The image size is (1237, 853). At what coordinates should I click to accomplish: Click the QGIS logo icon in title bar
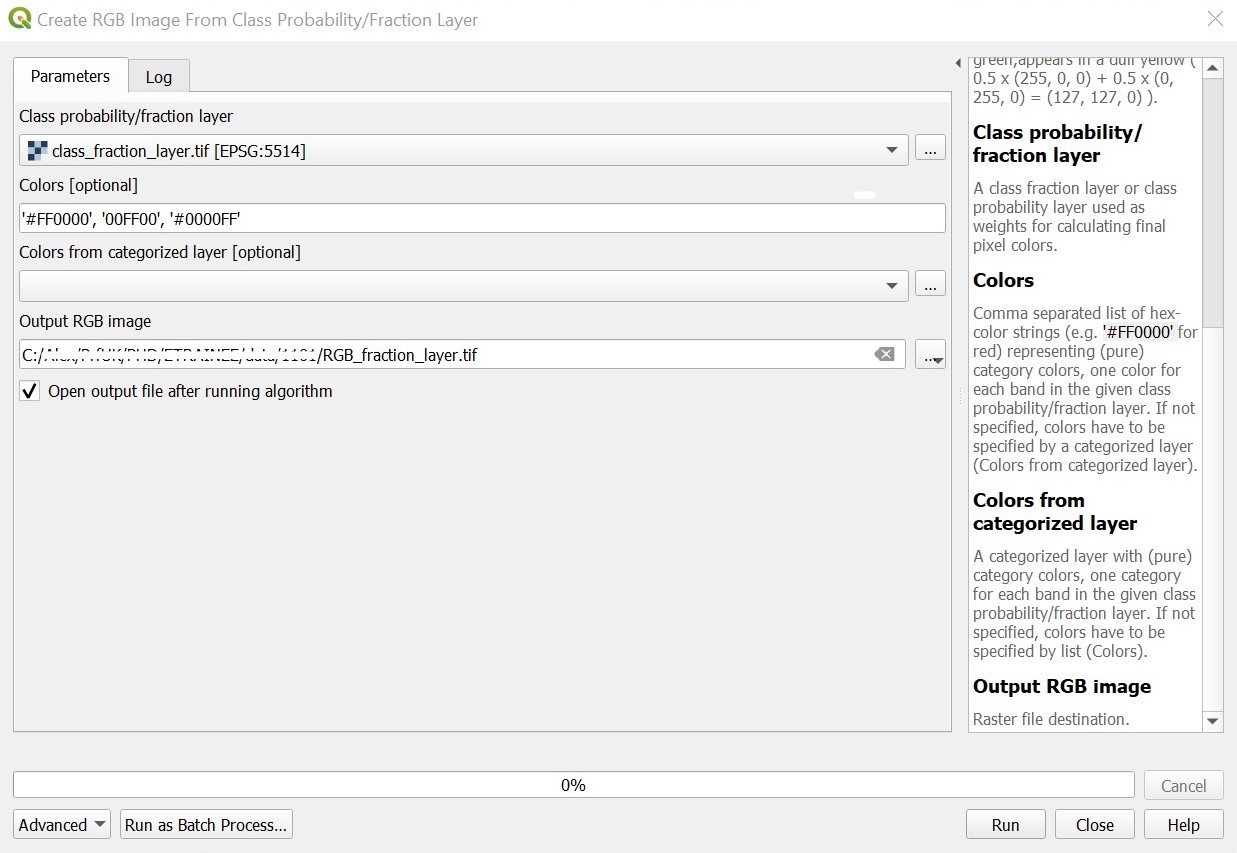19,19
